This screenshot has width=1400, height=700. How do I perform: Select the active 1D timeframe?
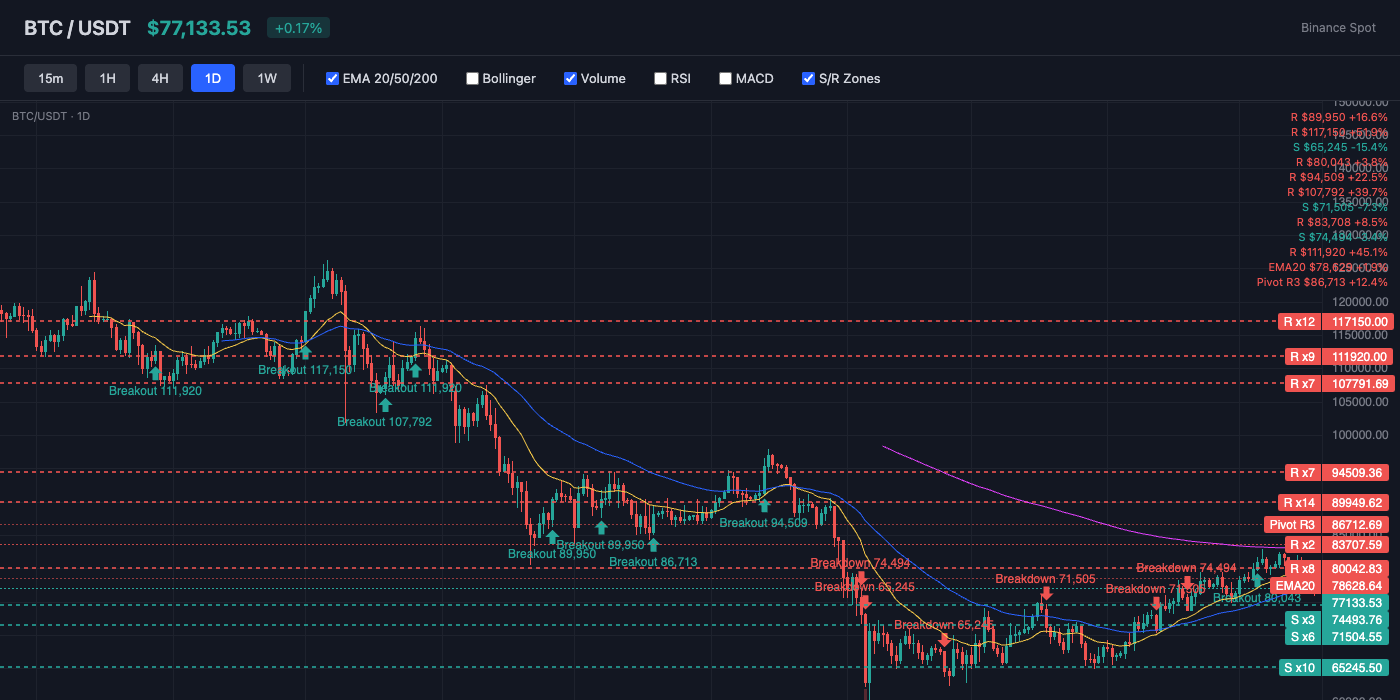coord(213,78)
